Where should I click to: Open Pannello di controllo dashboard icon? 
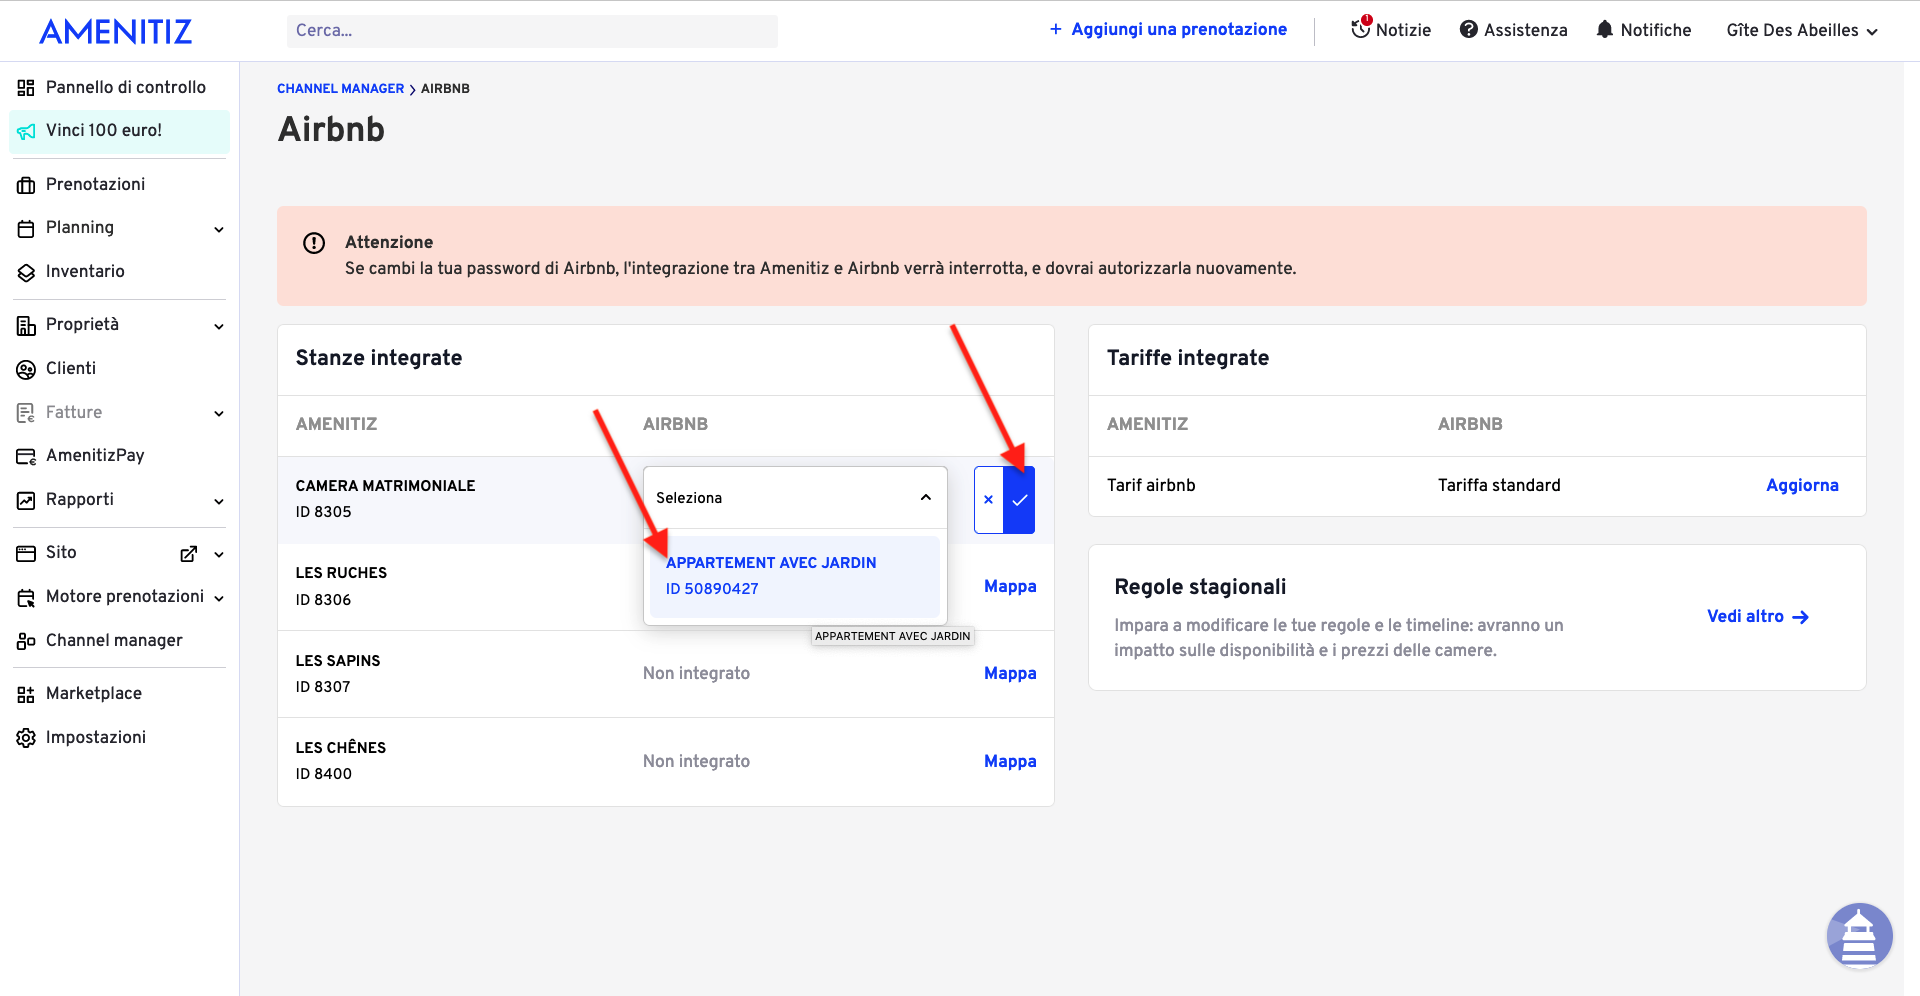click(x=26, y=88)
